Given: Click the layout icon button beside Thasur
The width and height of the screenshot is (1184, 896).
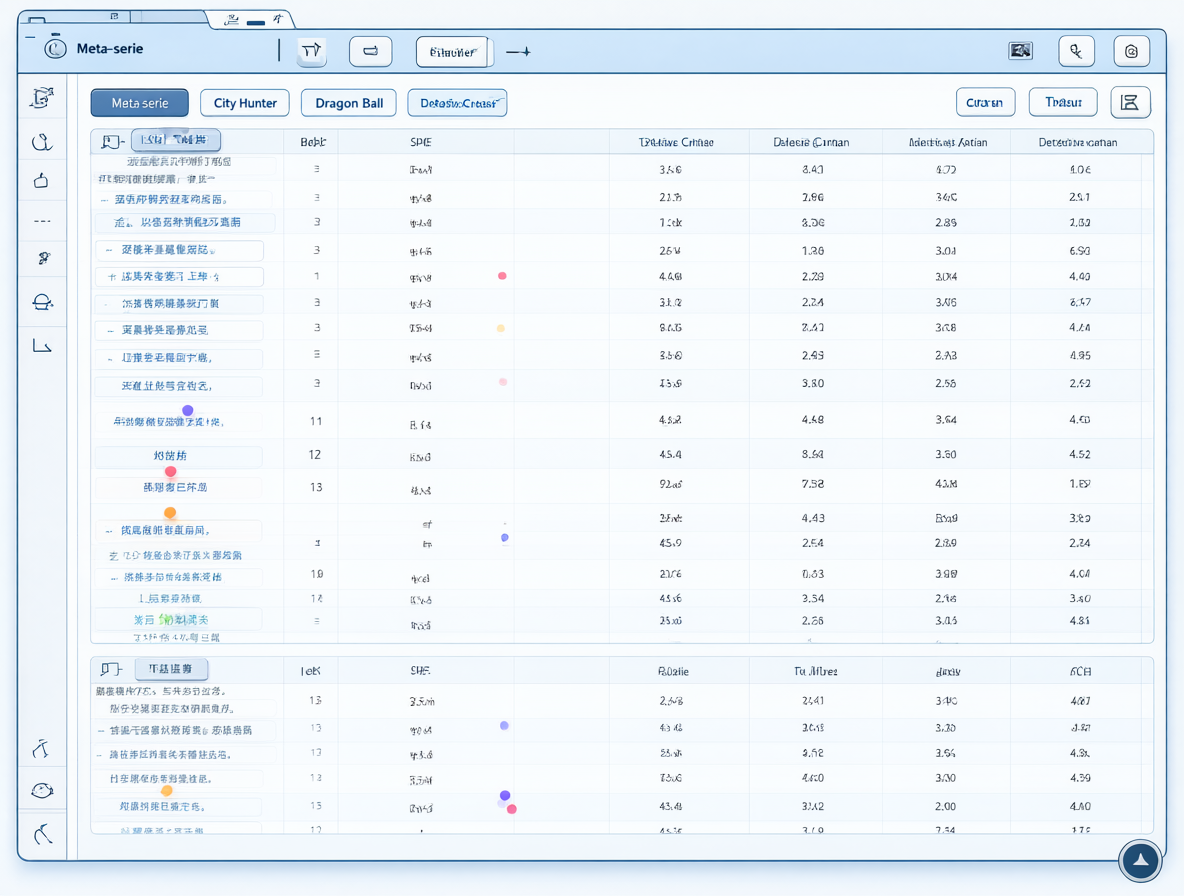Looking at the screenshot, I should [1130, 103].
